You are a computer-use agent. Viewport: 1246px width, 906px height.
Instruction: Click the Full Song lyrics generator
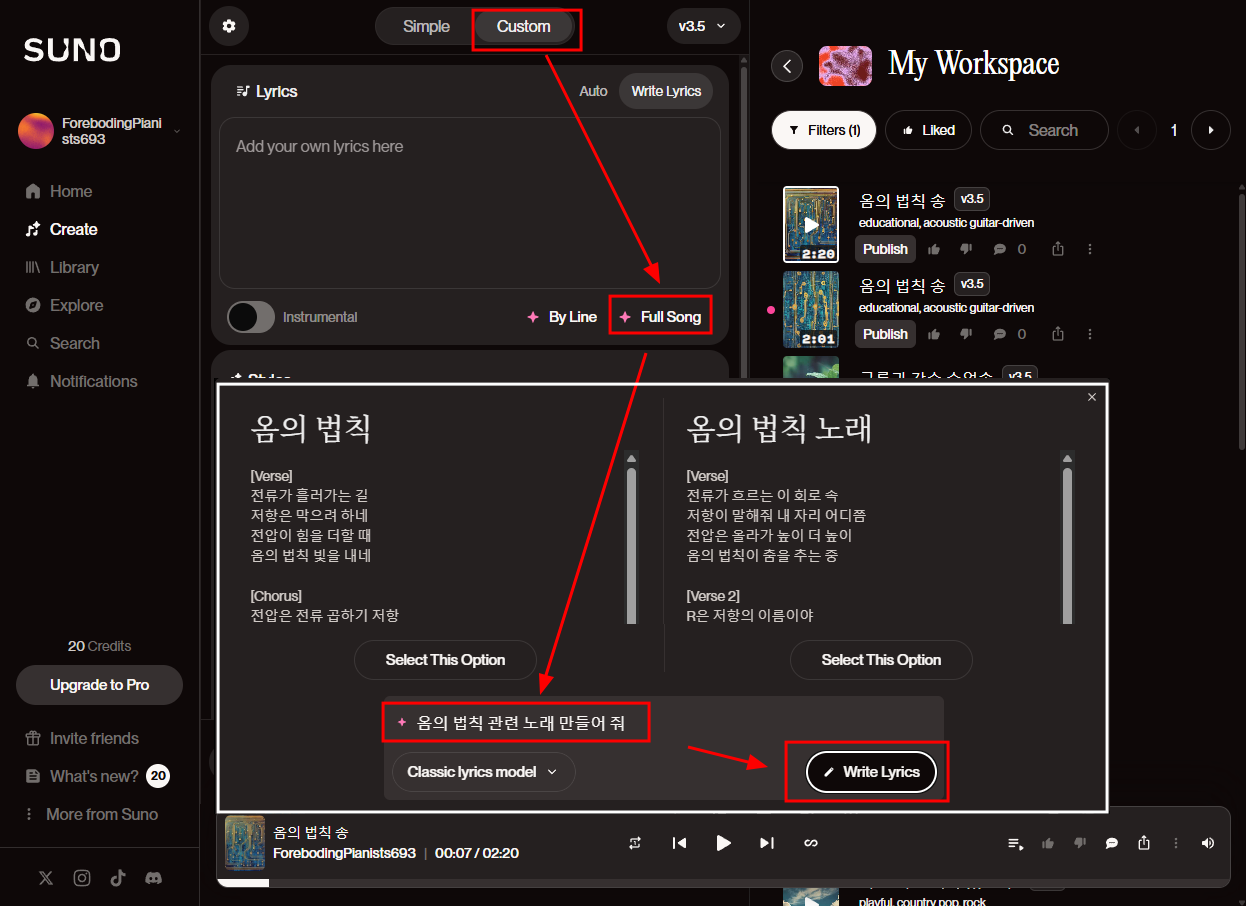click(660, 317)
